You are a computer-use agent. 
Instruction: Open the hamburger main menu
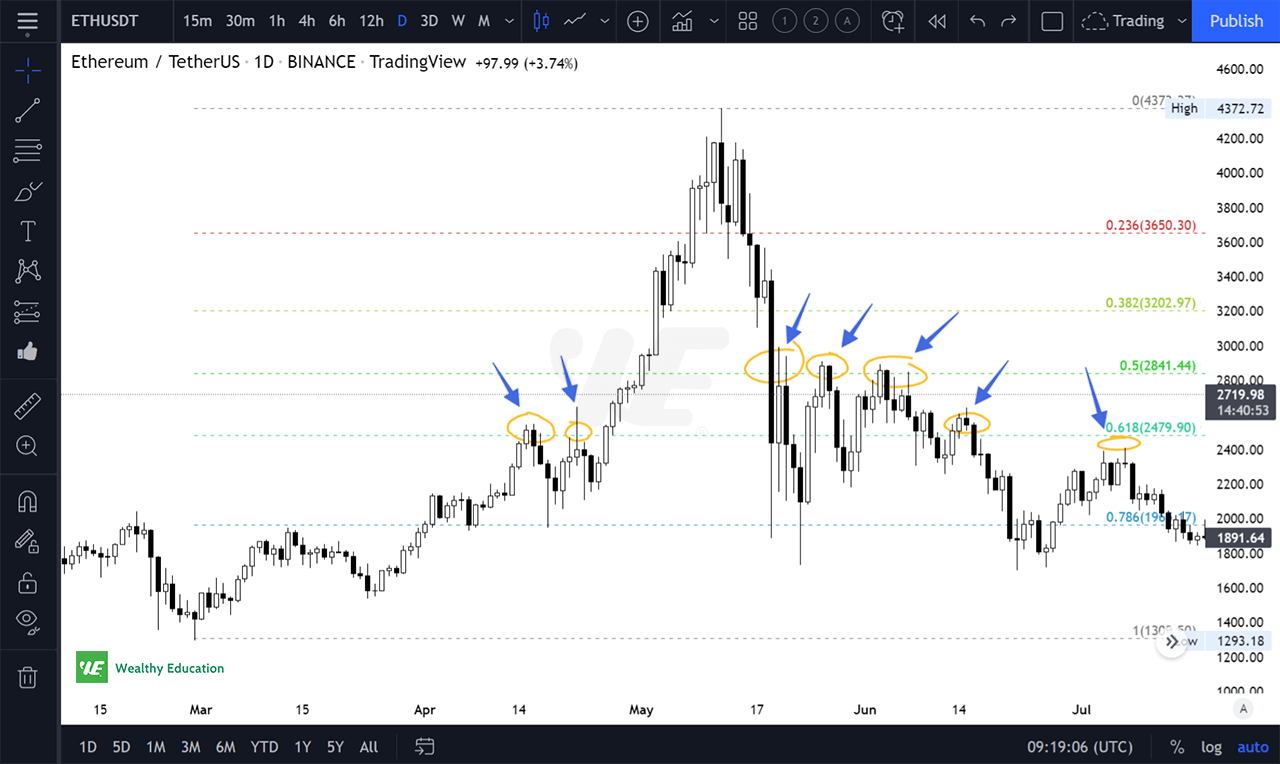(x=27, y=21)
